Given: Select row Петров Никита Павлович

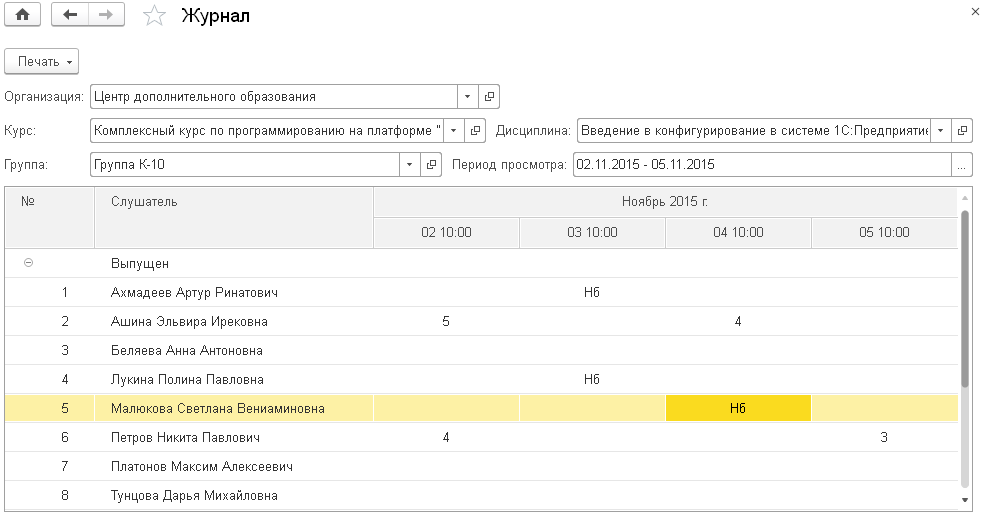Looking at the screenshot, I should point(185,437).
